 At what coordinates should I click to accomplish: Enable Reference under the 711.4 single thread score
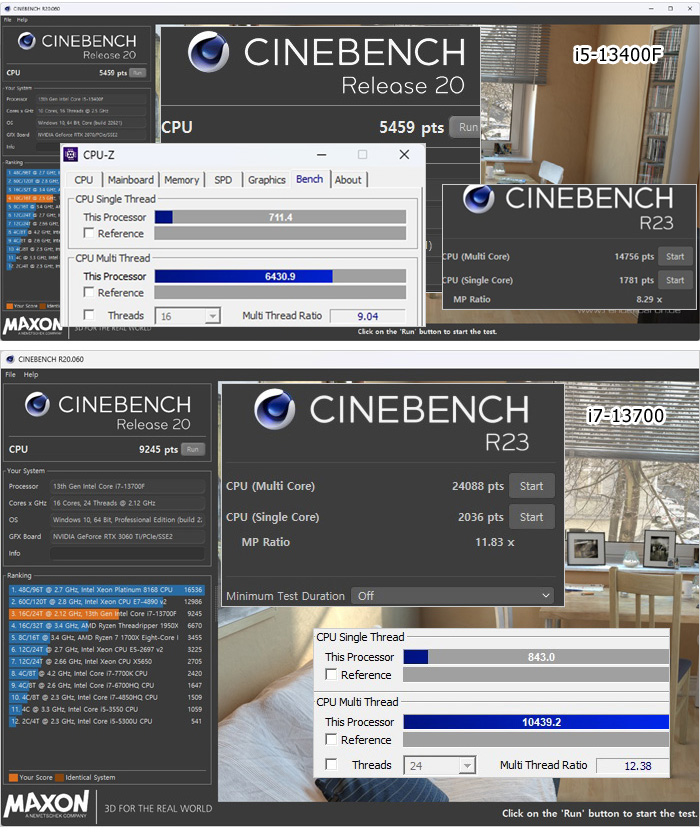(90, 234)
